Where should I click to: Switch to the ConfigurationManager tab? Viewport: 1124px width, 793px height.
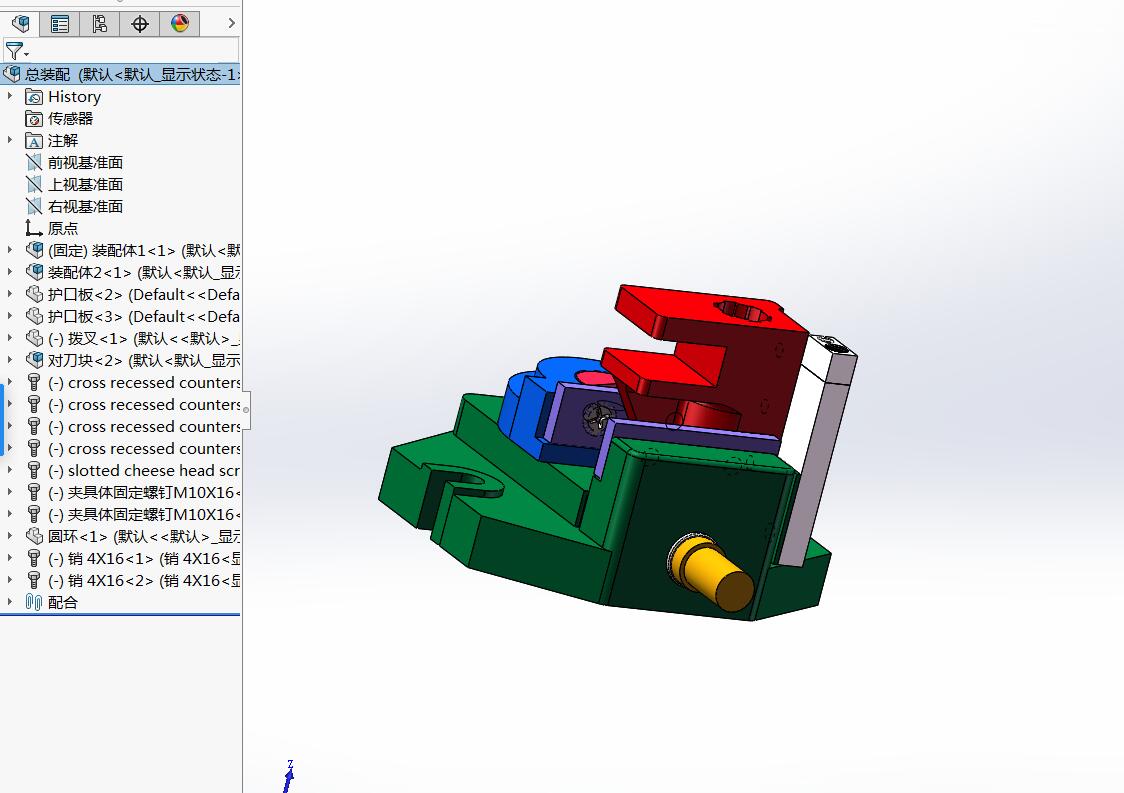coord(99,23)
